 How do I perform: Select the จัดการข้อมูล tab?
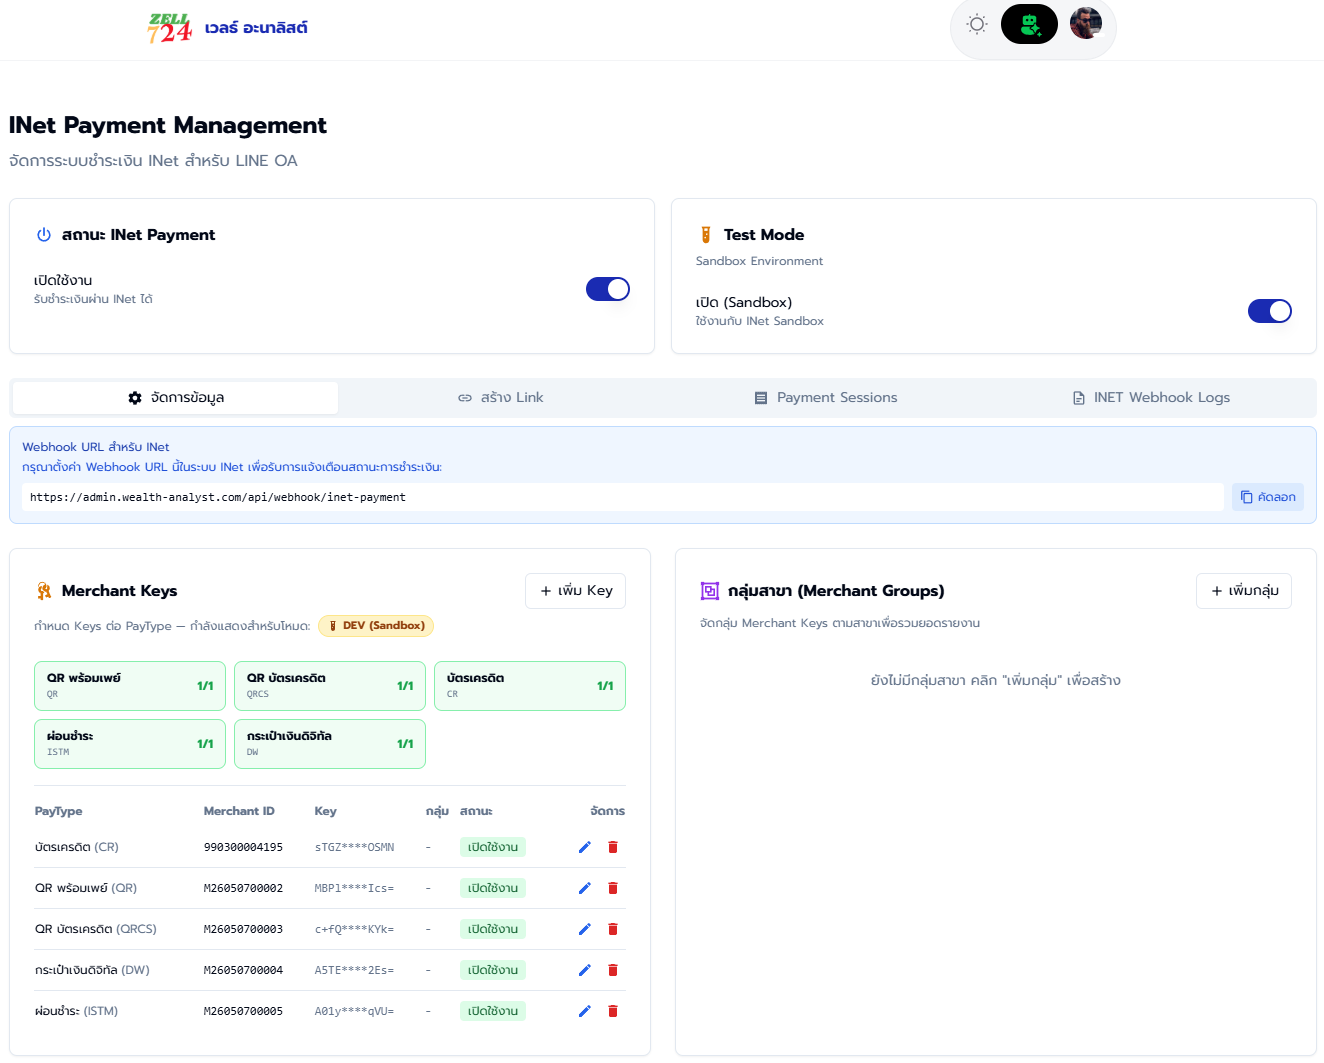175,398
